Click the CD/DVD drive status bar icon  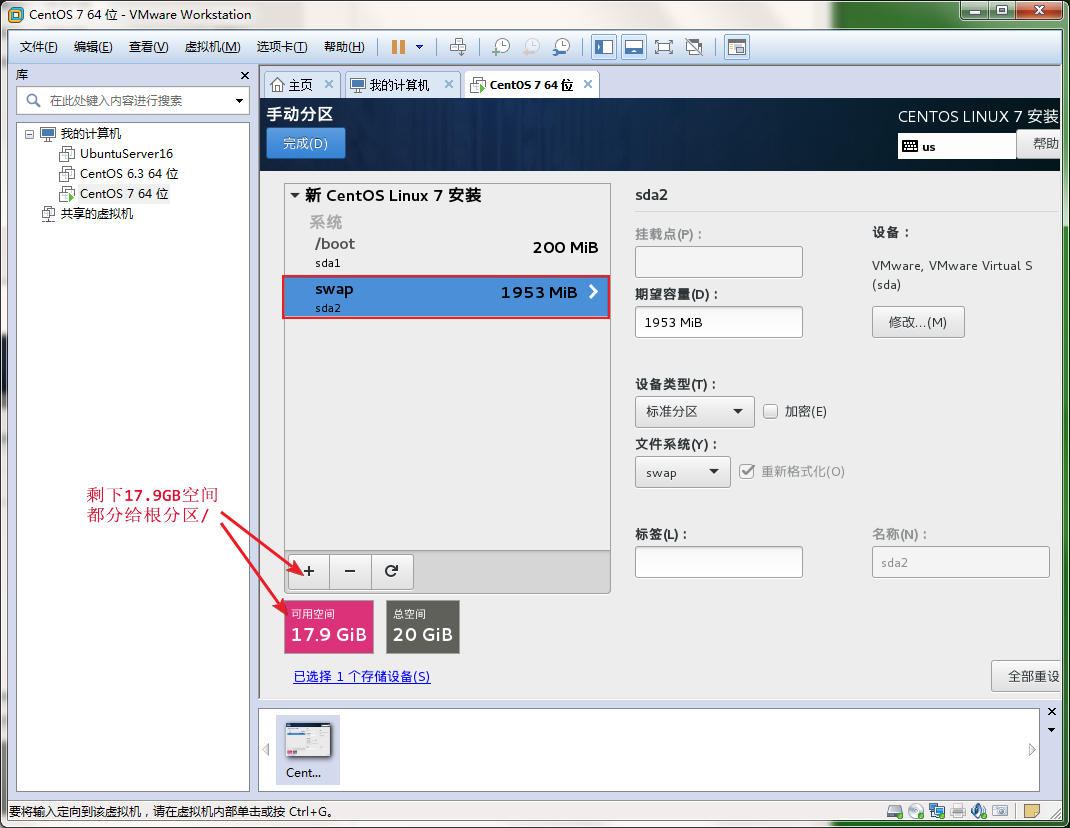point(916,811)
